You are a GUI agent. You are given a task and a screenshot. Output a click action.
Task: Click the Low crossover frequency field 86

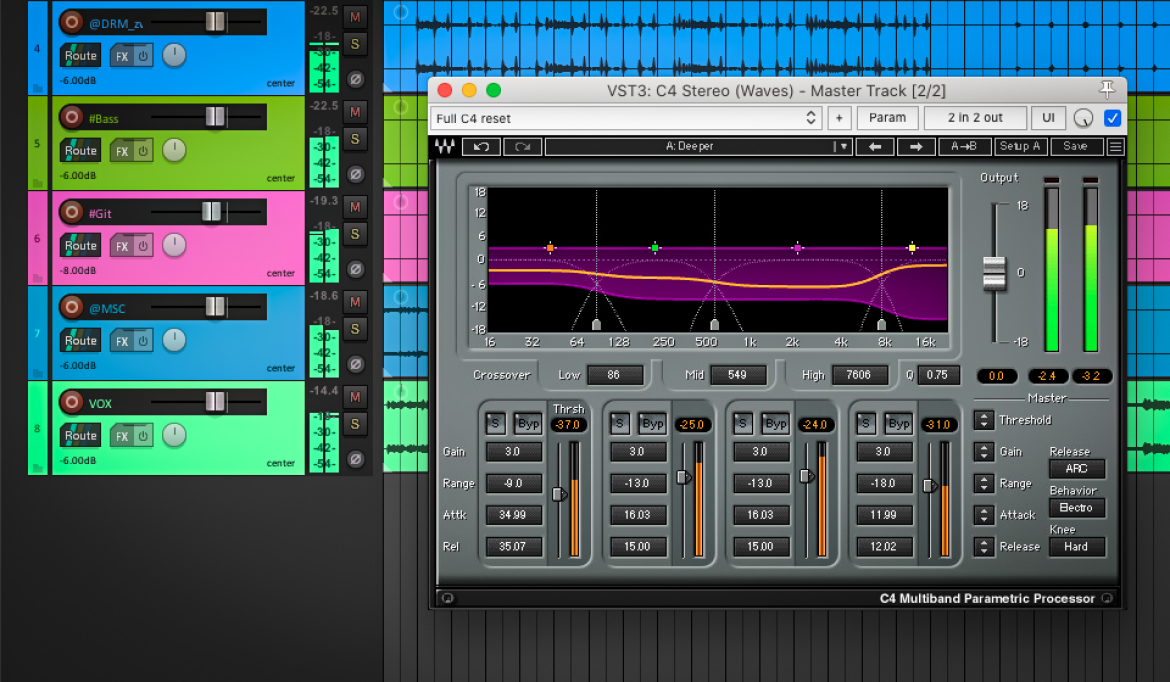[614, 375]
